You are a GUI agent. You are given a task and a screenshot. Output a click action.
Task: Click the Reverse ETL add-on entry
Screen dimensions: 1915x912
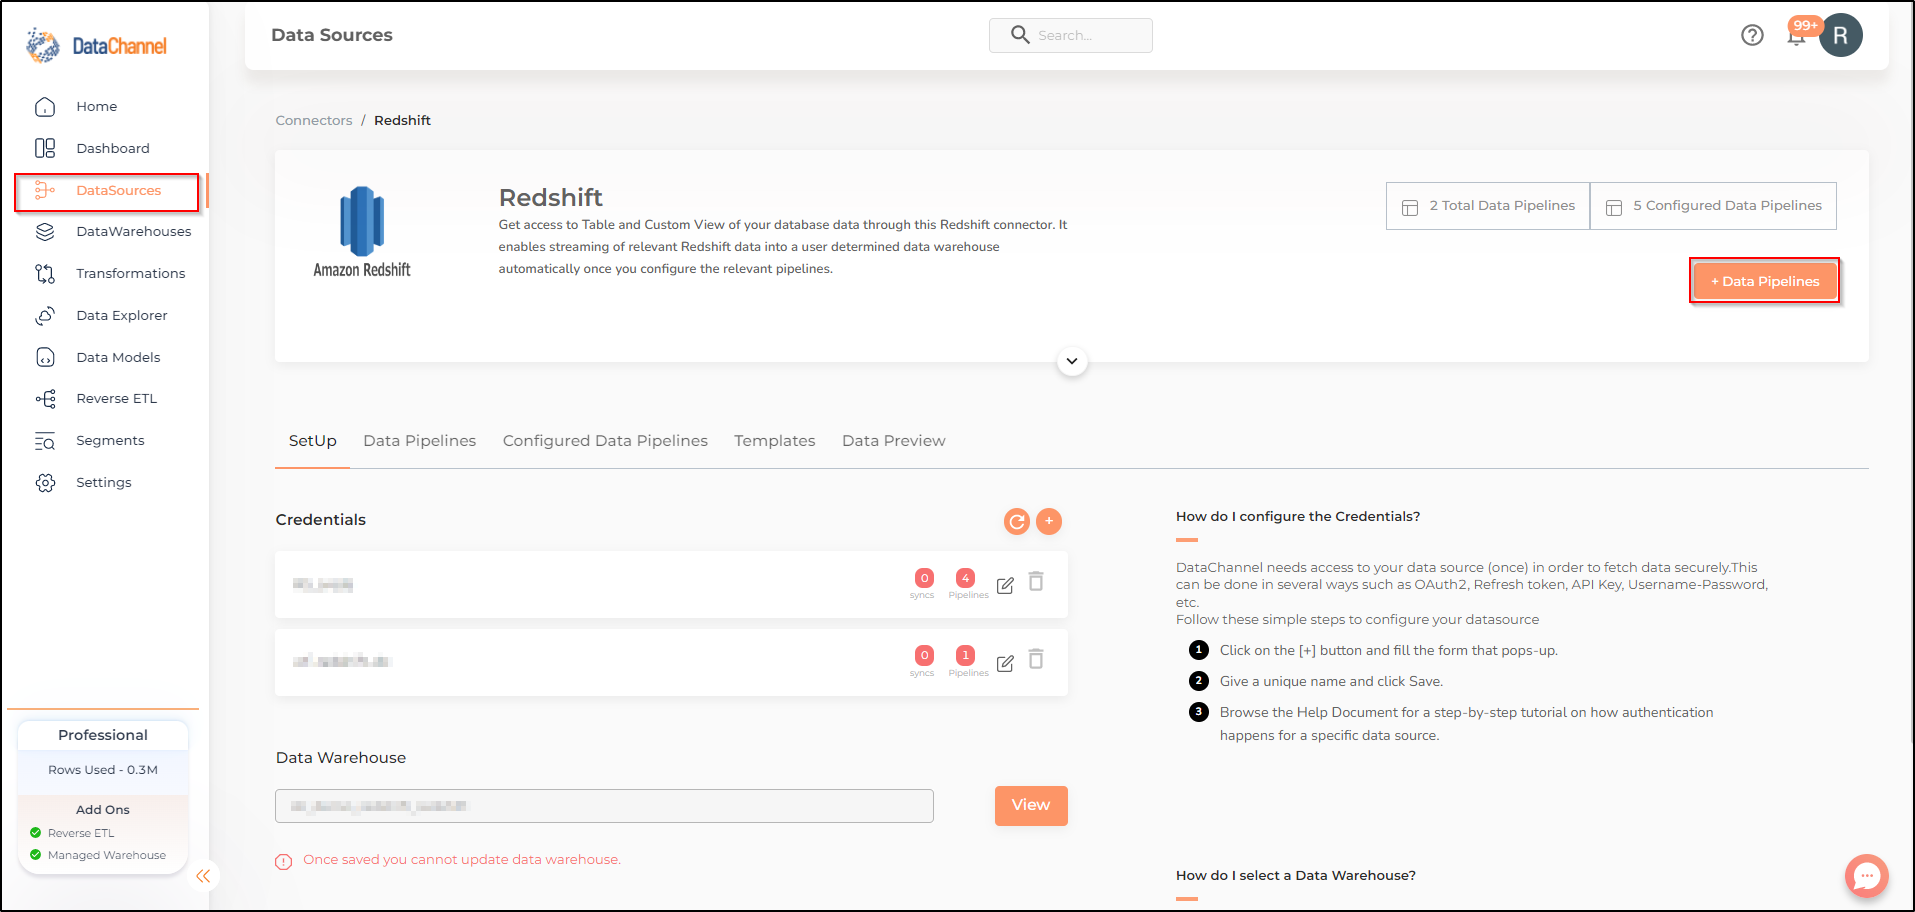[x=81, y=834]
